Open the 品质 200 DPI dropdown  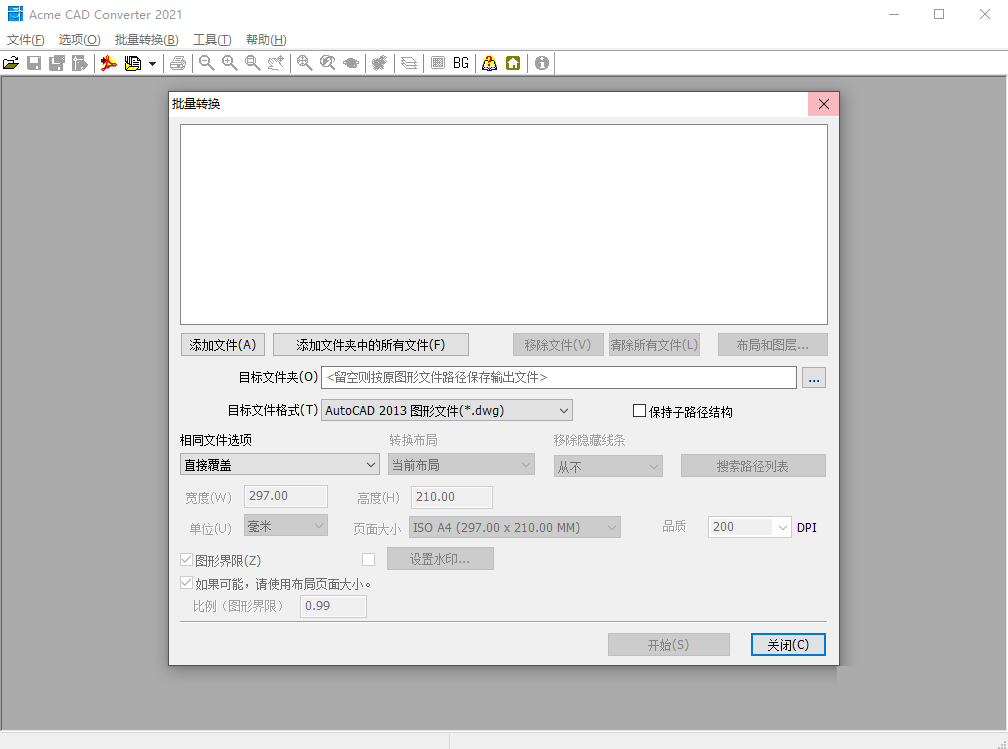750,527
